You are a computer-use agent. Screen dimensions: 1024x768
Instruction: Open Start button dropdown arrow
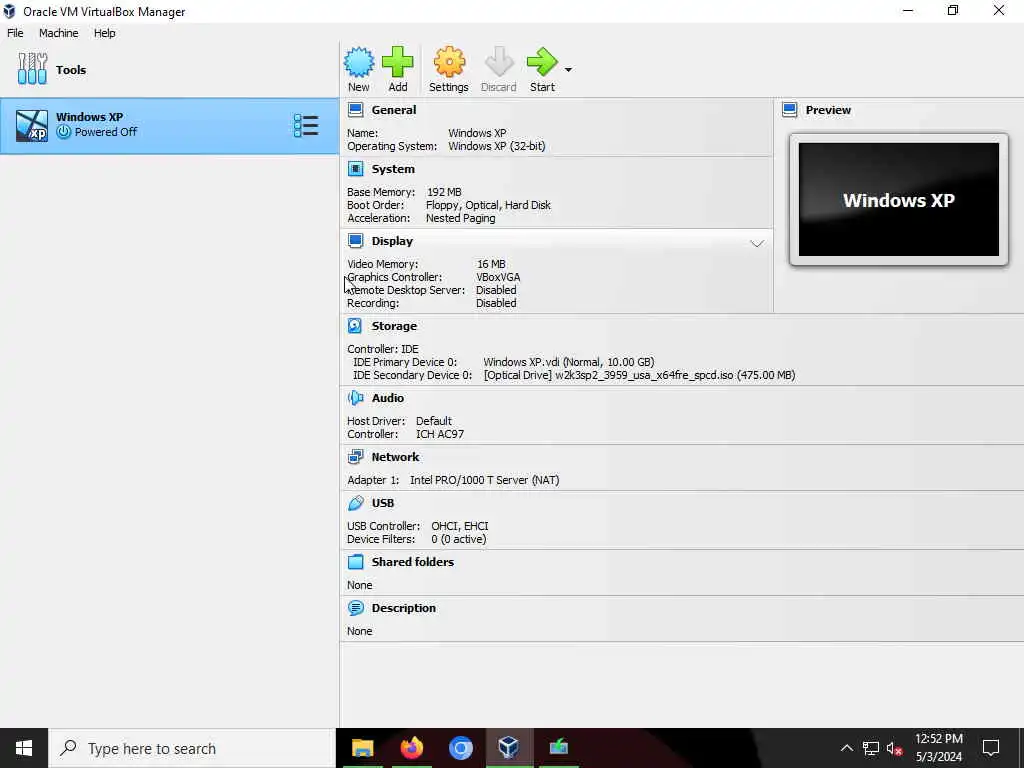click(568, 69)
